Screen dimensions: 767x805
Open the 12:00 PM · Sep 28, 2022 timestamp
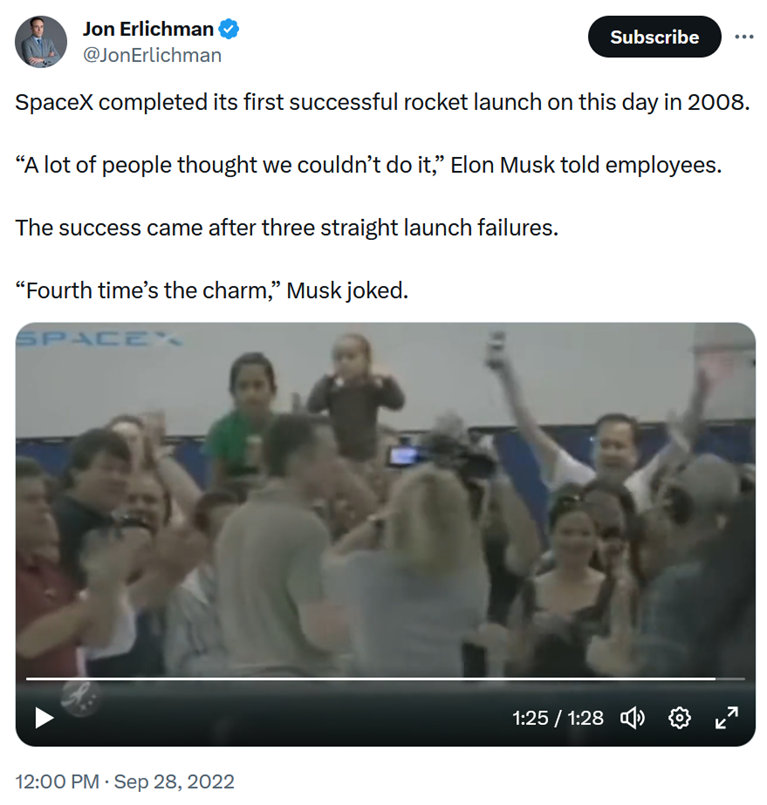125,781
